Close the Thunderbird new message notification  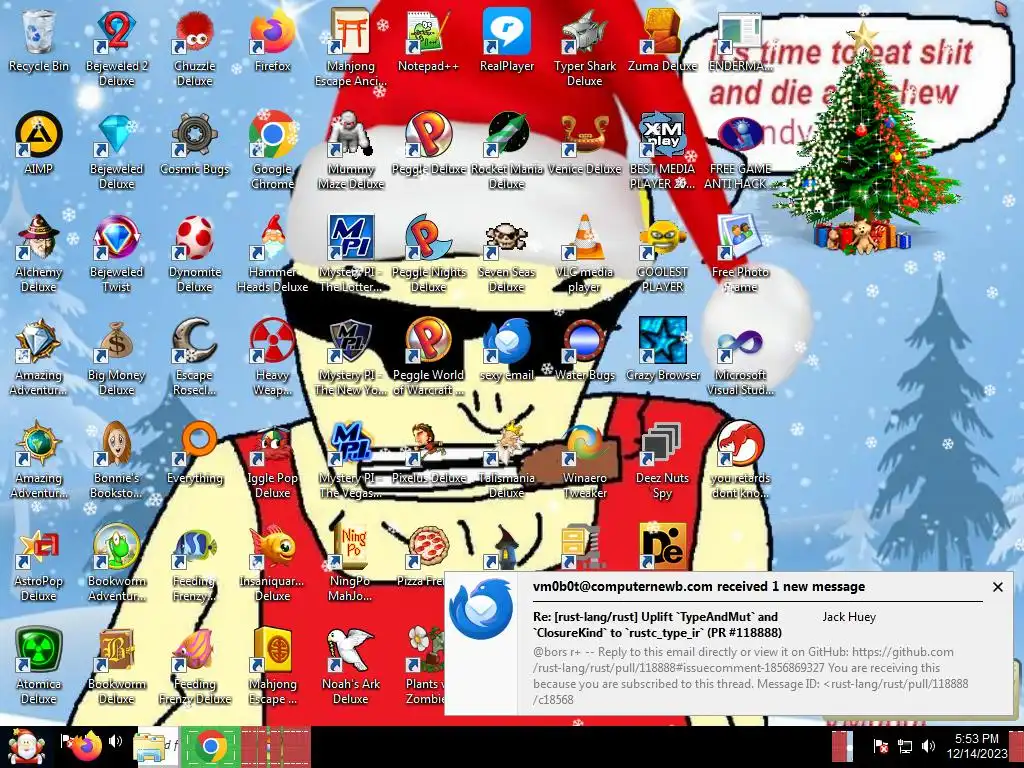pos(997,587)
